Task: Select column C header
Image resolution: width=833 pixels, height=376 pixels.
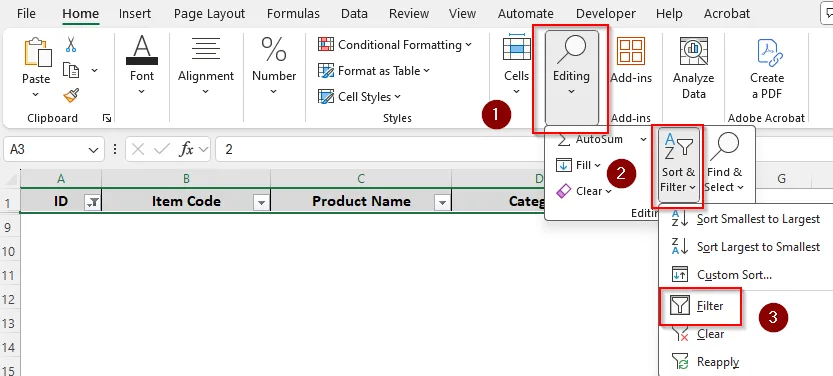Action: (361, 179)
